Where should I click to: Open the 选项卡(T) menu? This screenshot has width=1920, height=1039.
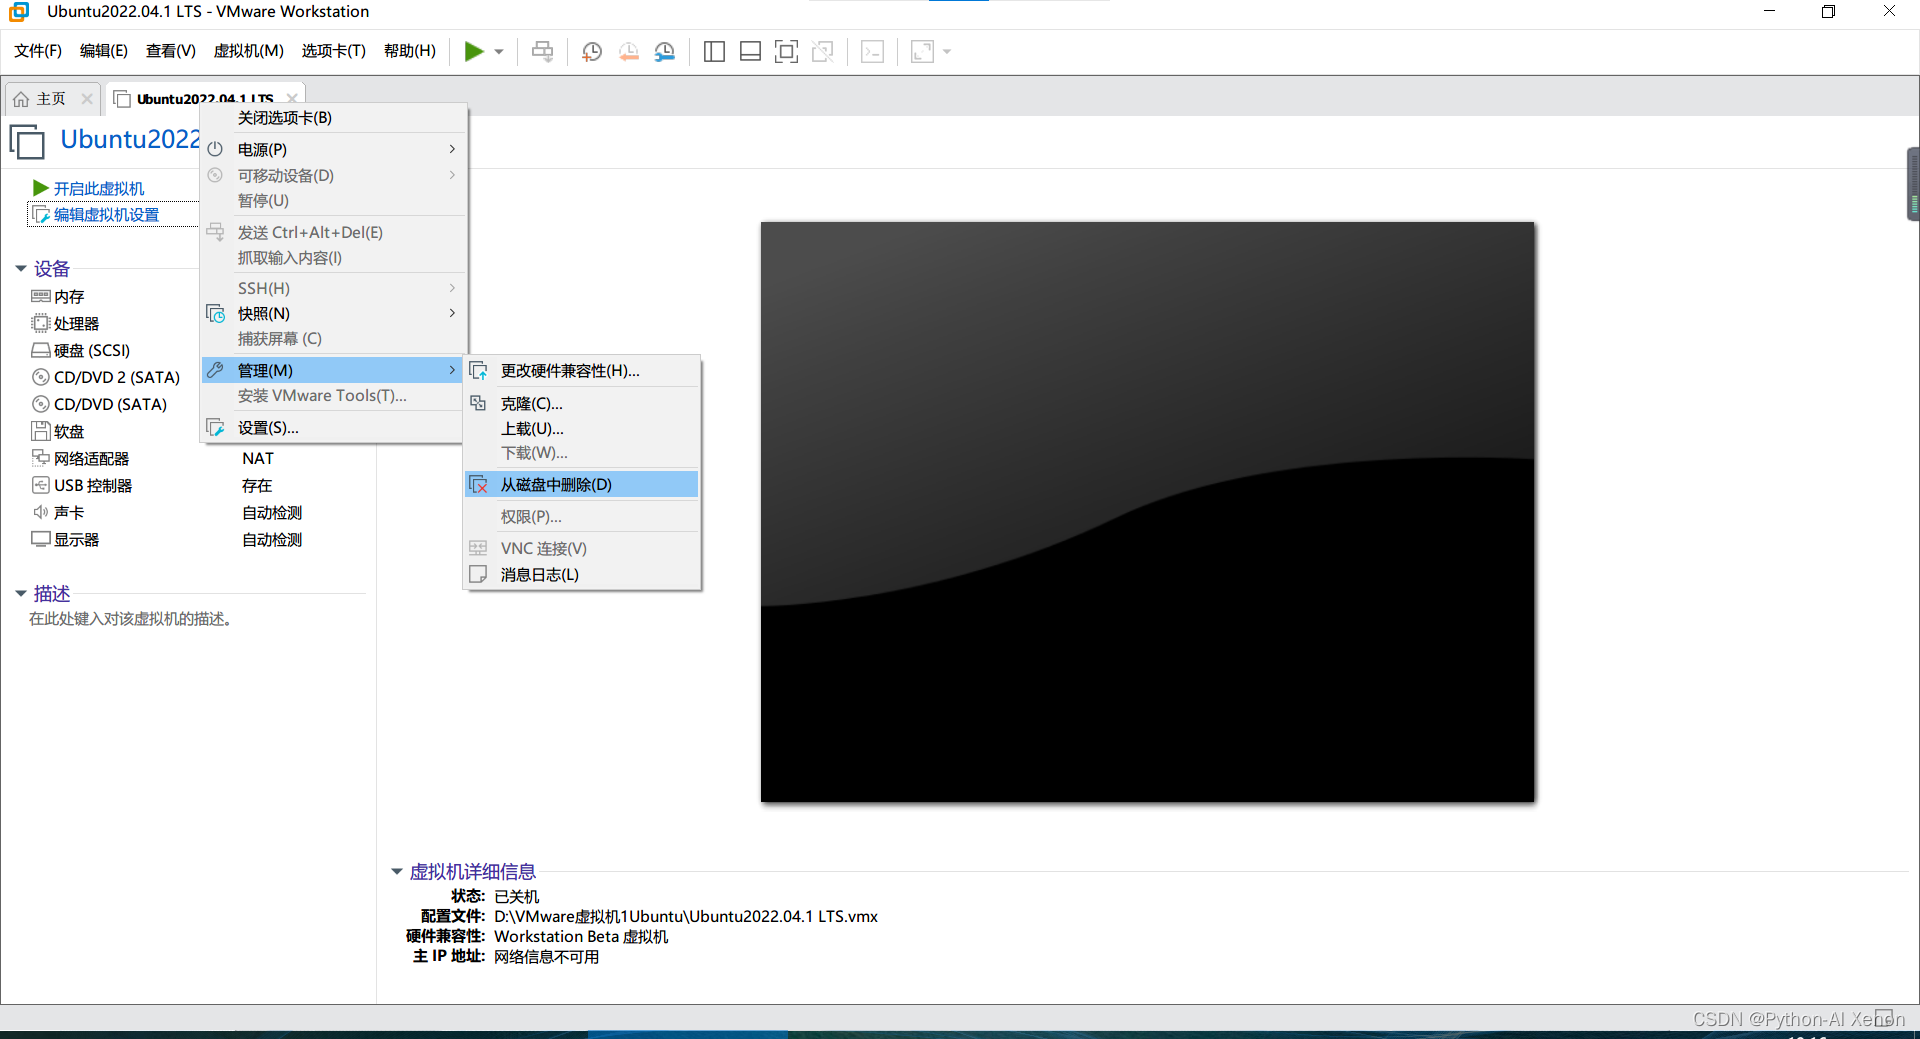click(334, 51)
